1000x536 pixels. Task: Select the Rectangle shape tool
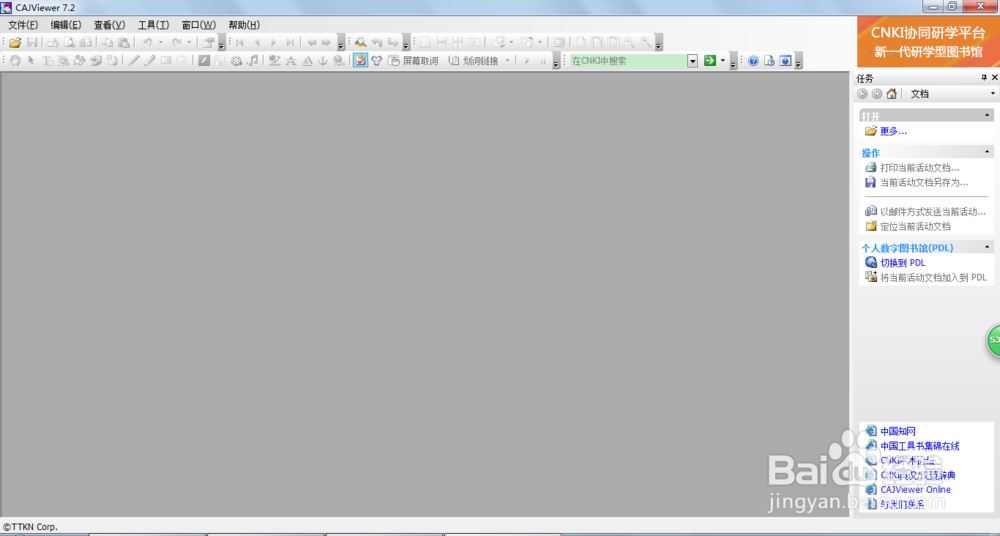166,61
